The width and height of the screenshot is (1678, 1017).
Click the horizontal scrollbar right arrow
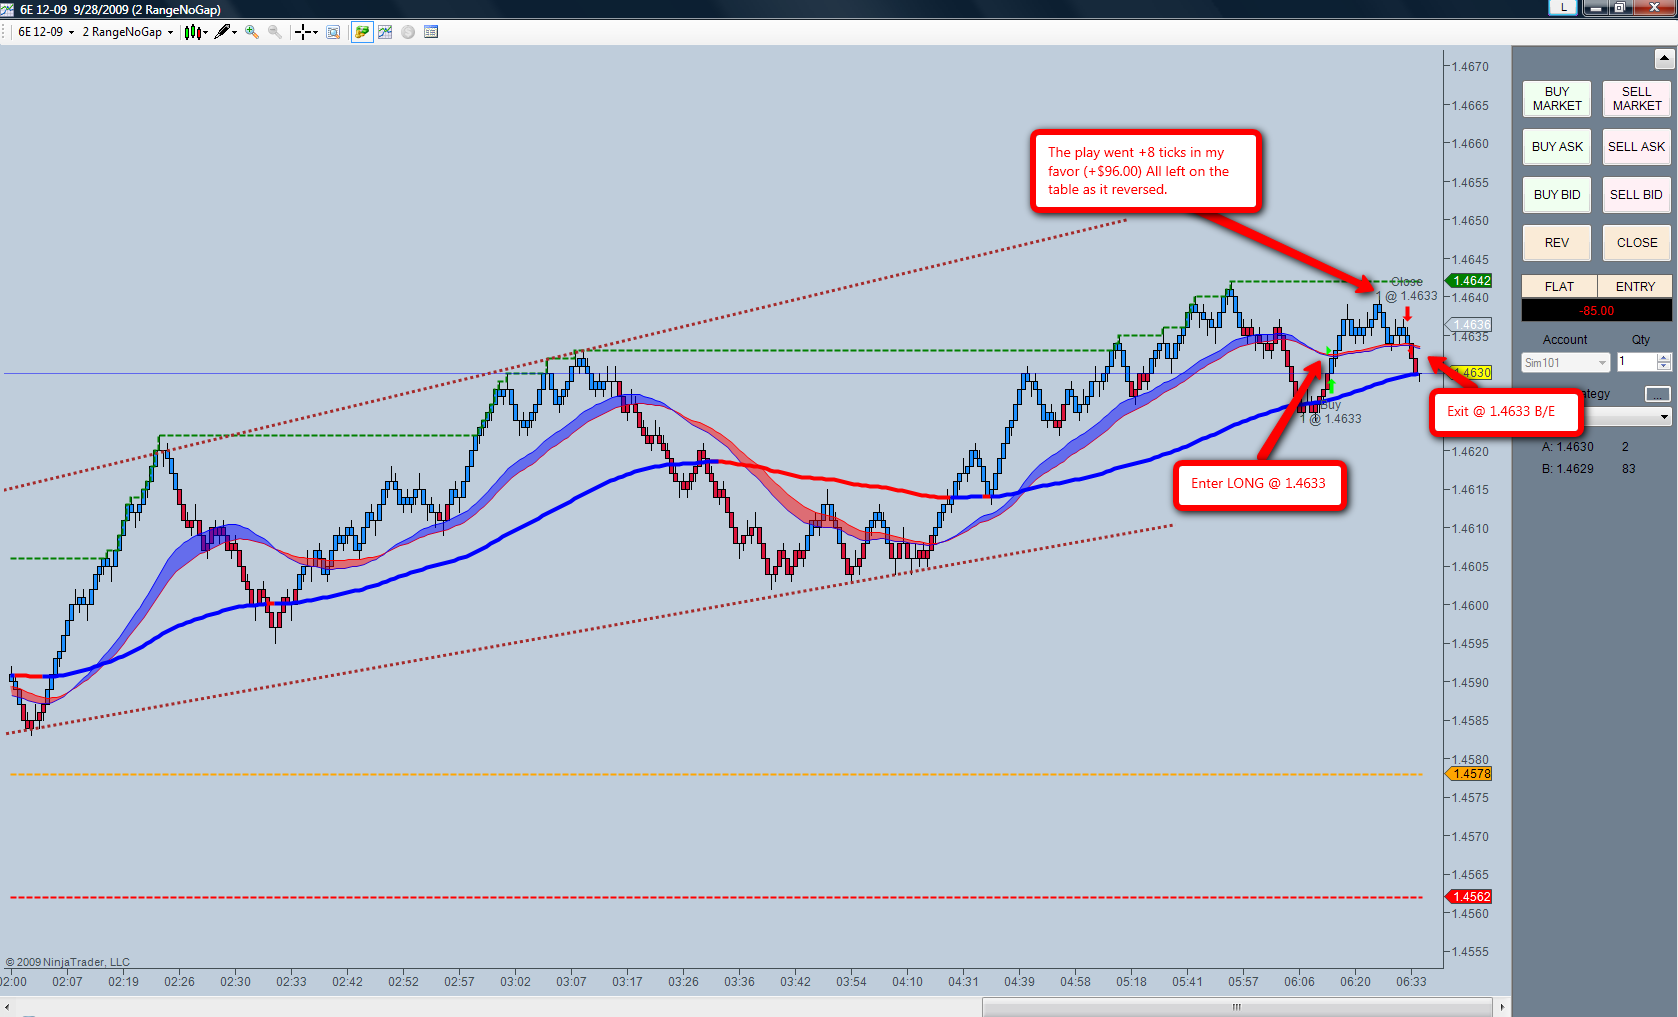1502,1007
